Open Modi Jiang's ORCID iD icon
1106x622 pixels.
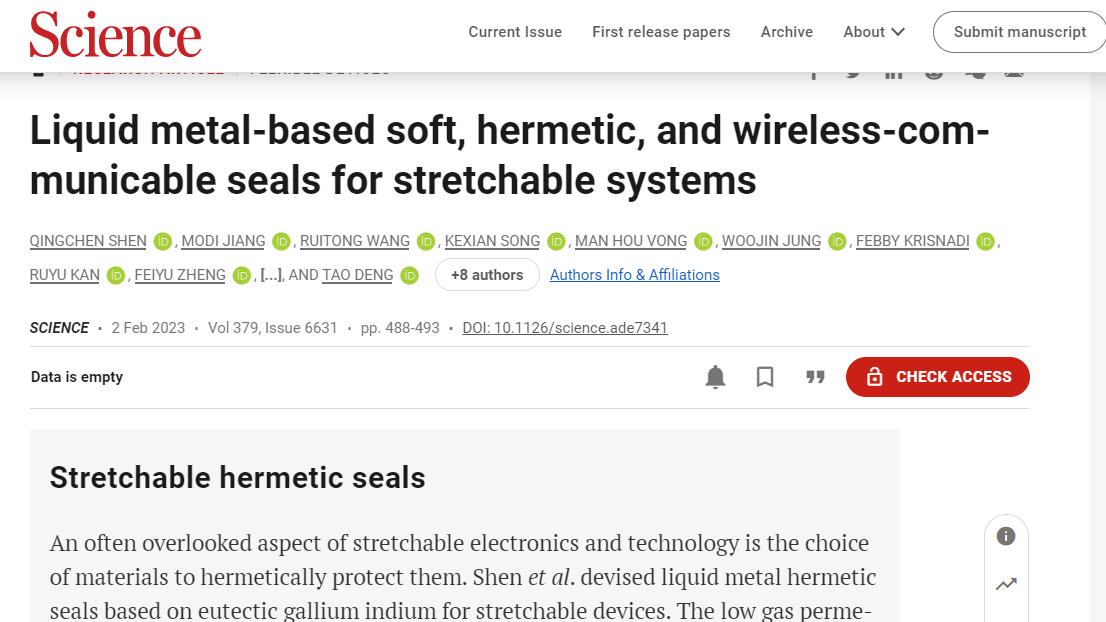[282, 241]
